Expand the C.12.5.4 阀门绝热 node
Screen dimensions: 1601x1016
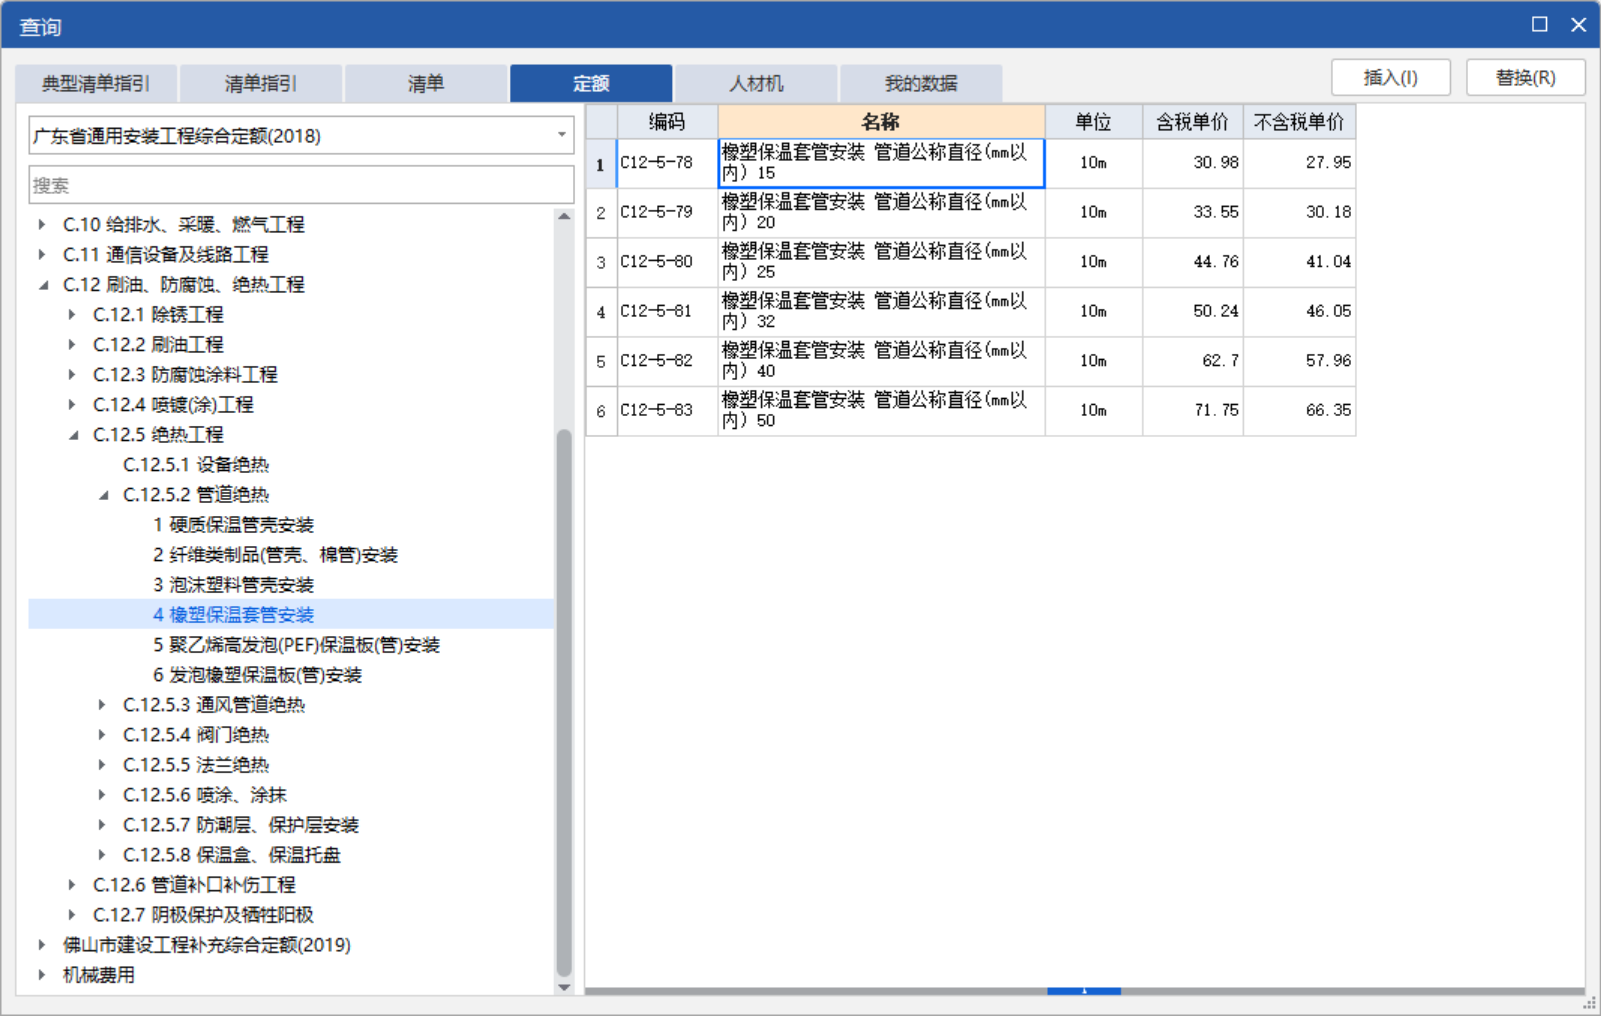(x=102, y=735)
